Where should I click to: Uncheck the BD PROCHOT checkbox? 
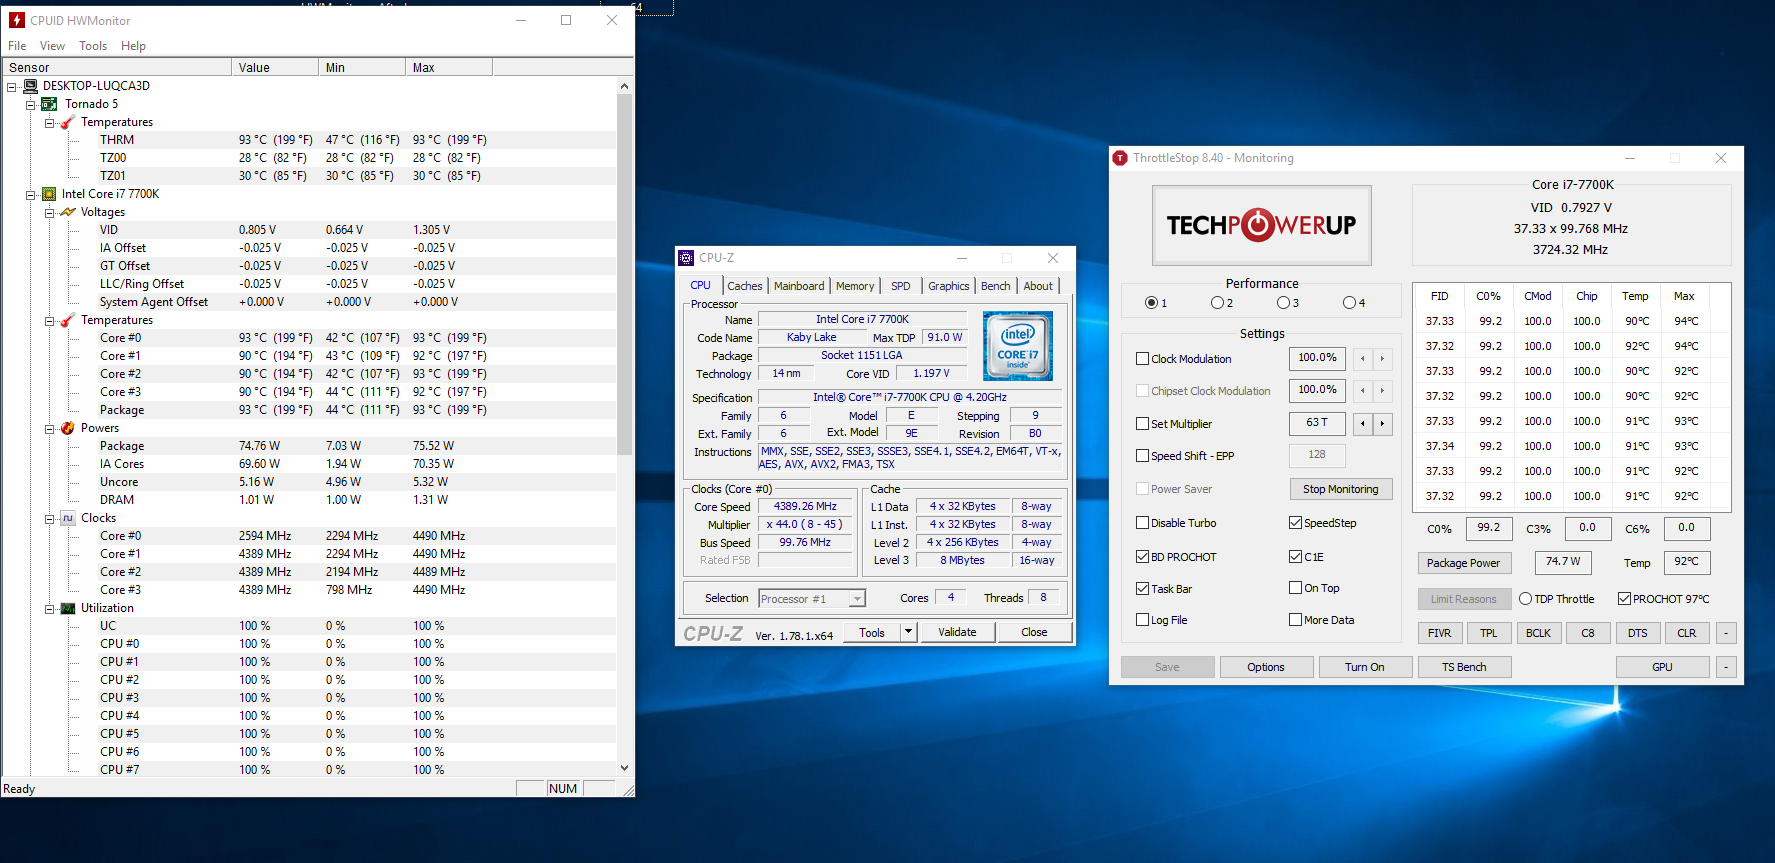coord(1142,557)
